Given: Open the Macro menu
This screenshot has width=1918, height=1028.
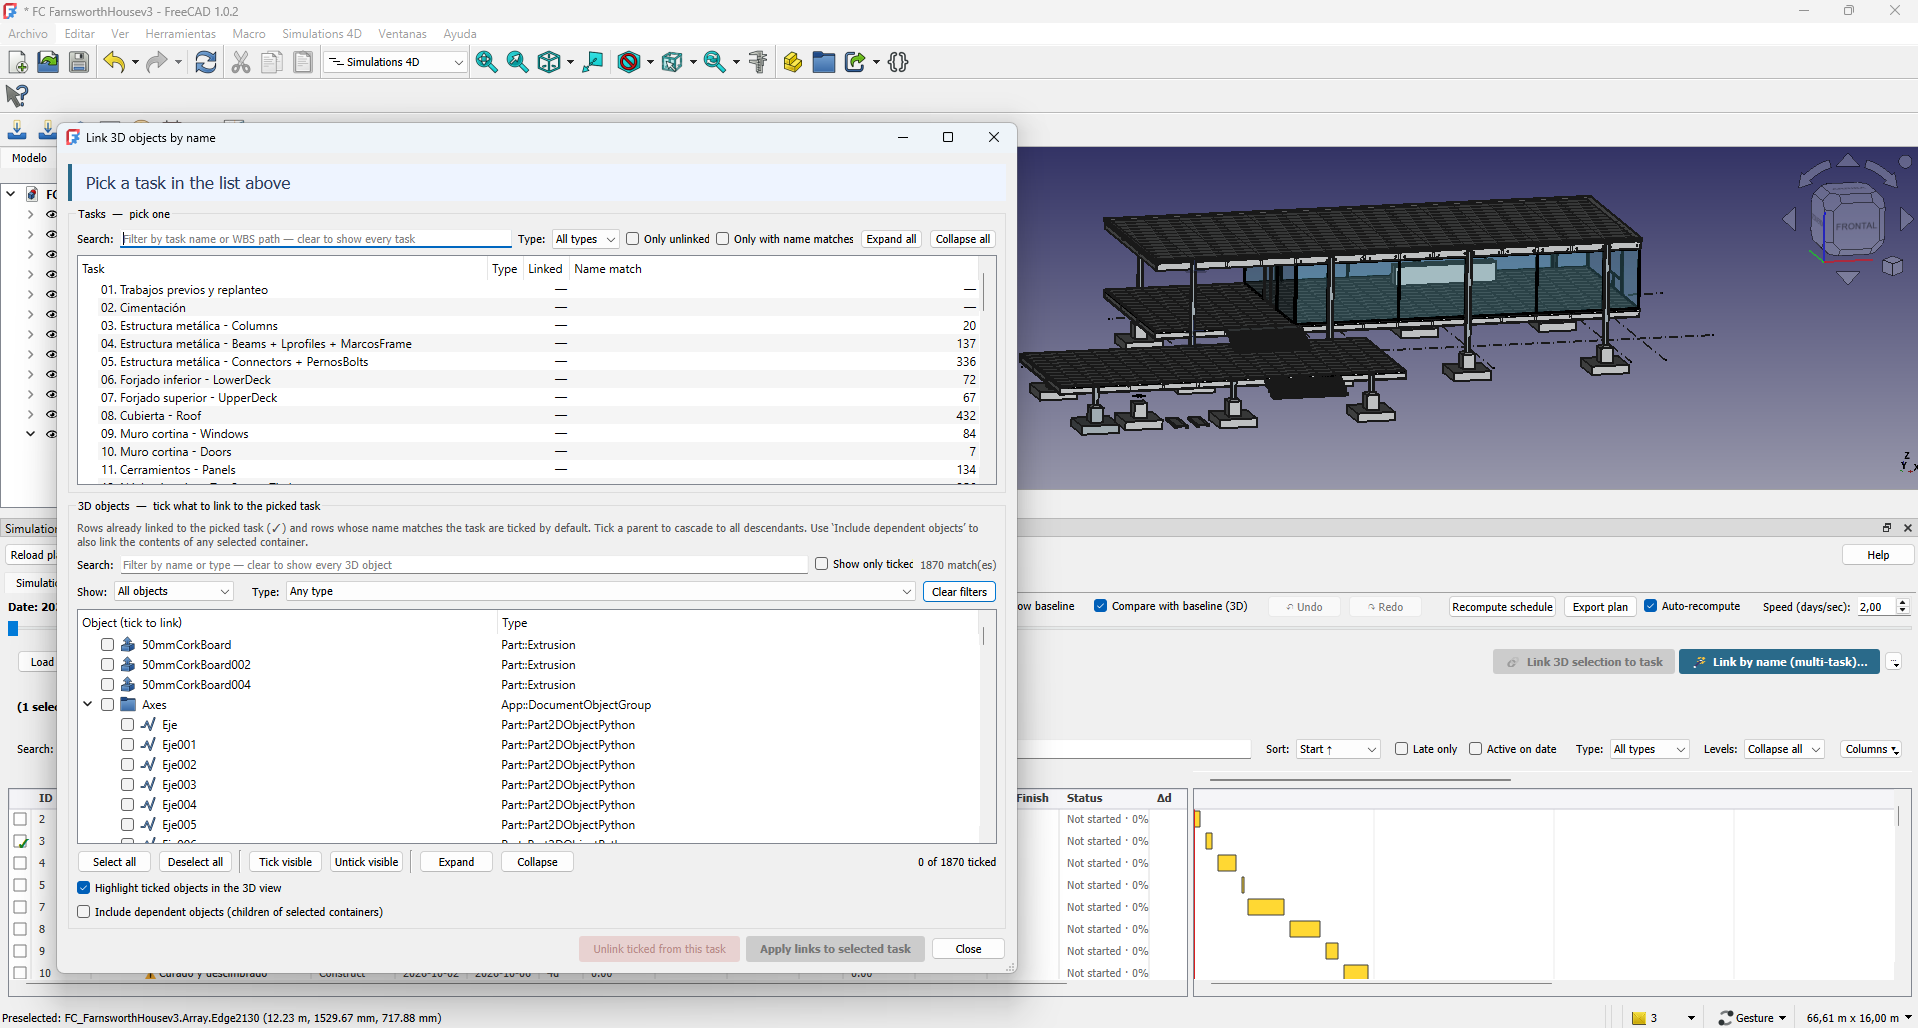Looking at the screenshot, I should click(x=249, y=34).
